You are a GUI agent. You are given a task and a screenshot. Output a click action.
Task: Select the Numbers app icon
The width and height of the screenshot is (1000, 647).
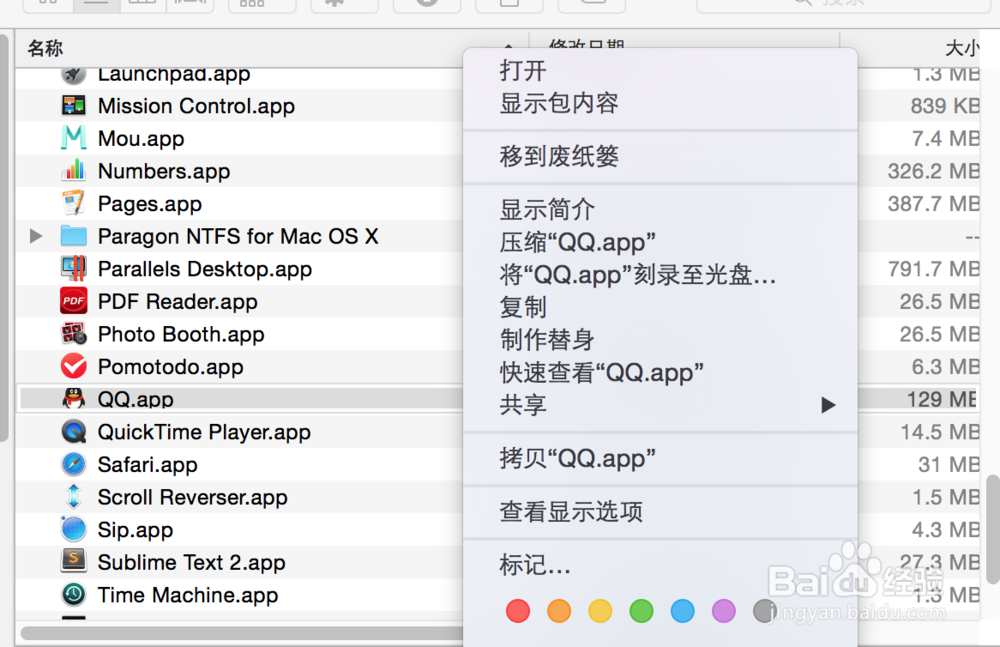(x=73, y=171)
